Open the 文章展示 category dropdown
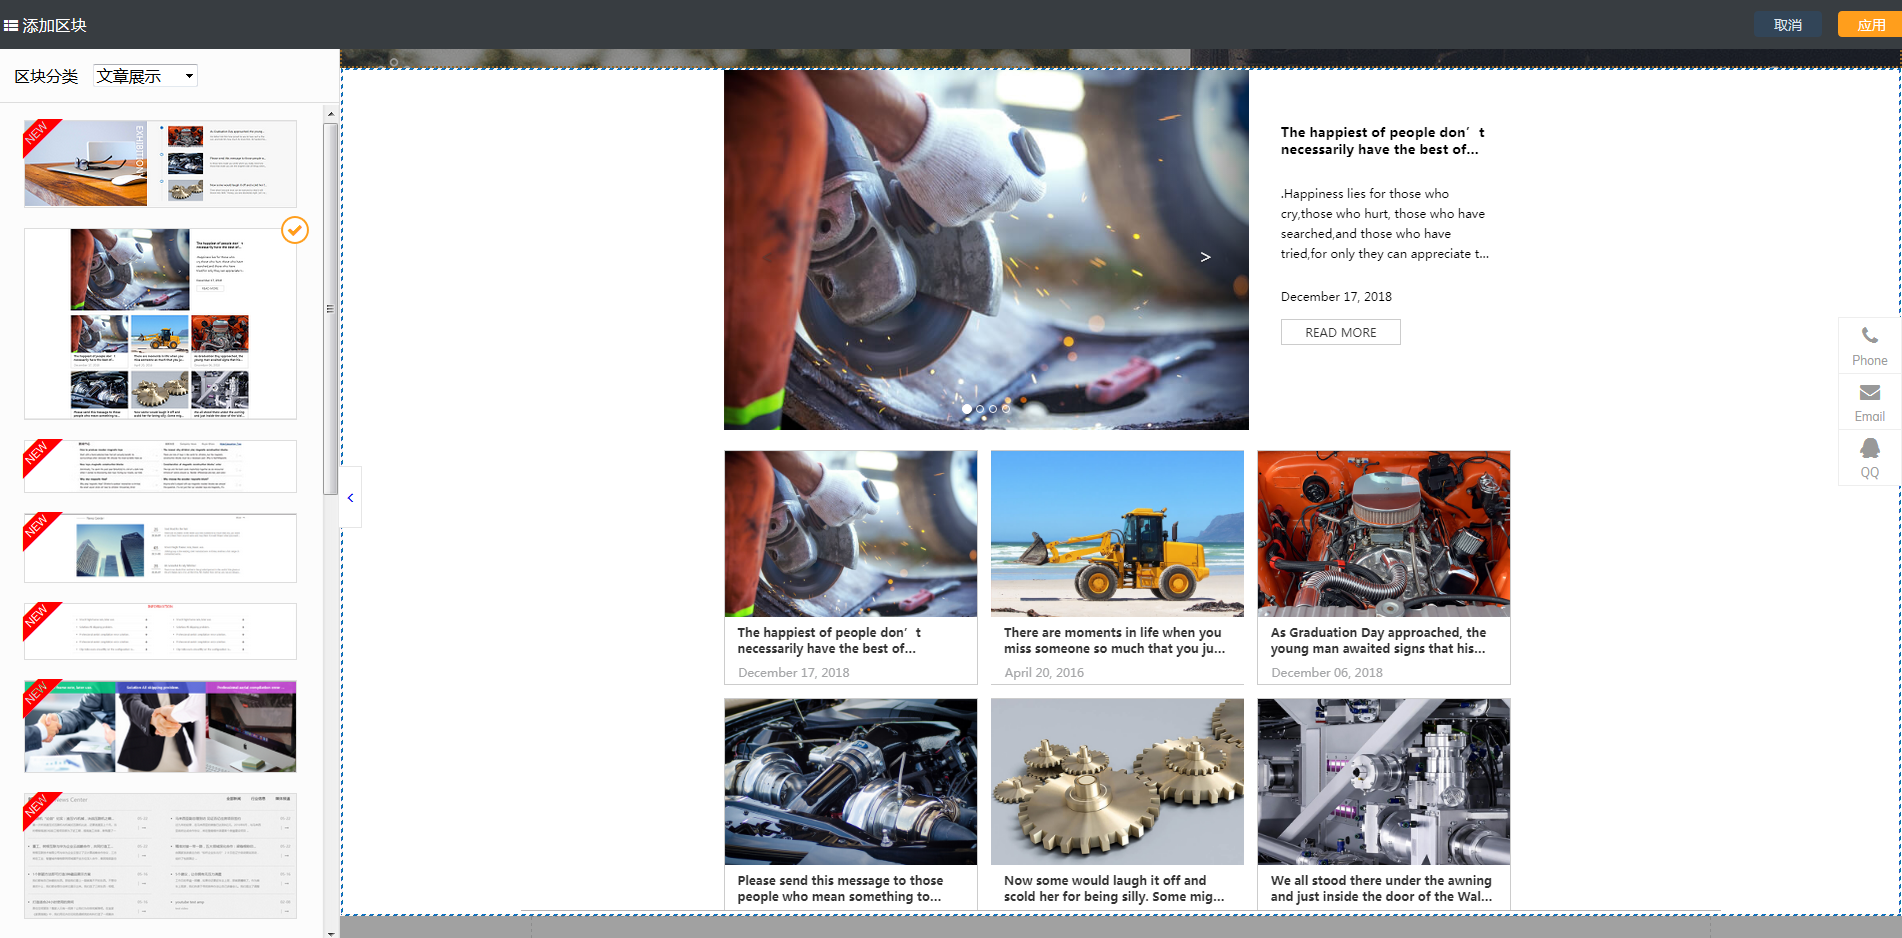Screen dimensions: 1902x938 145,76
